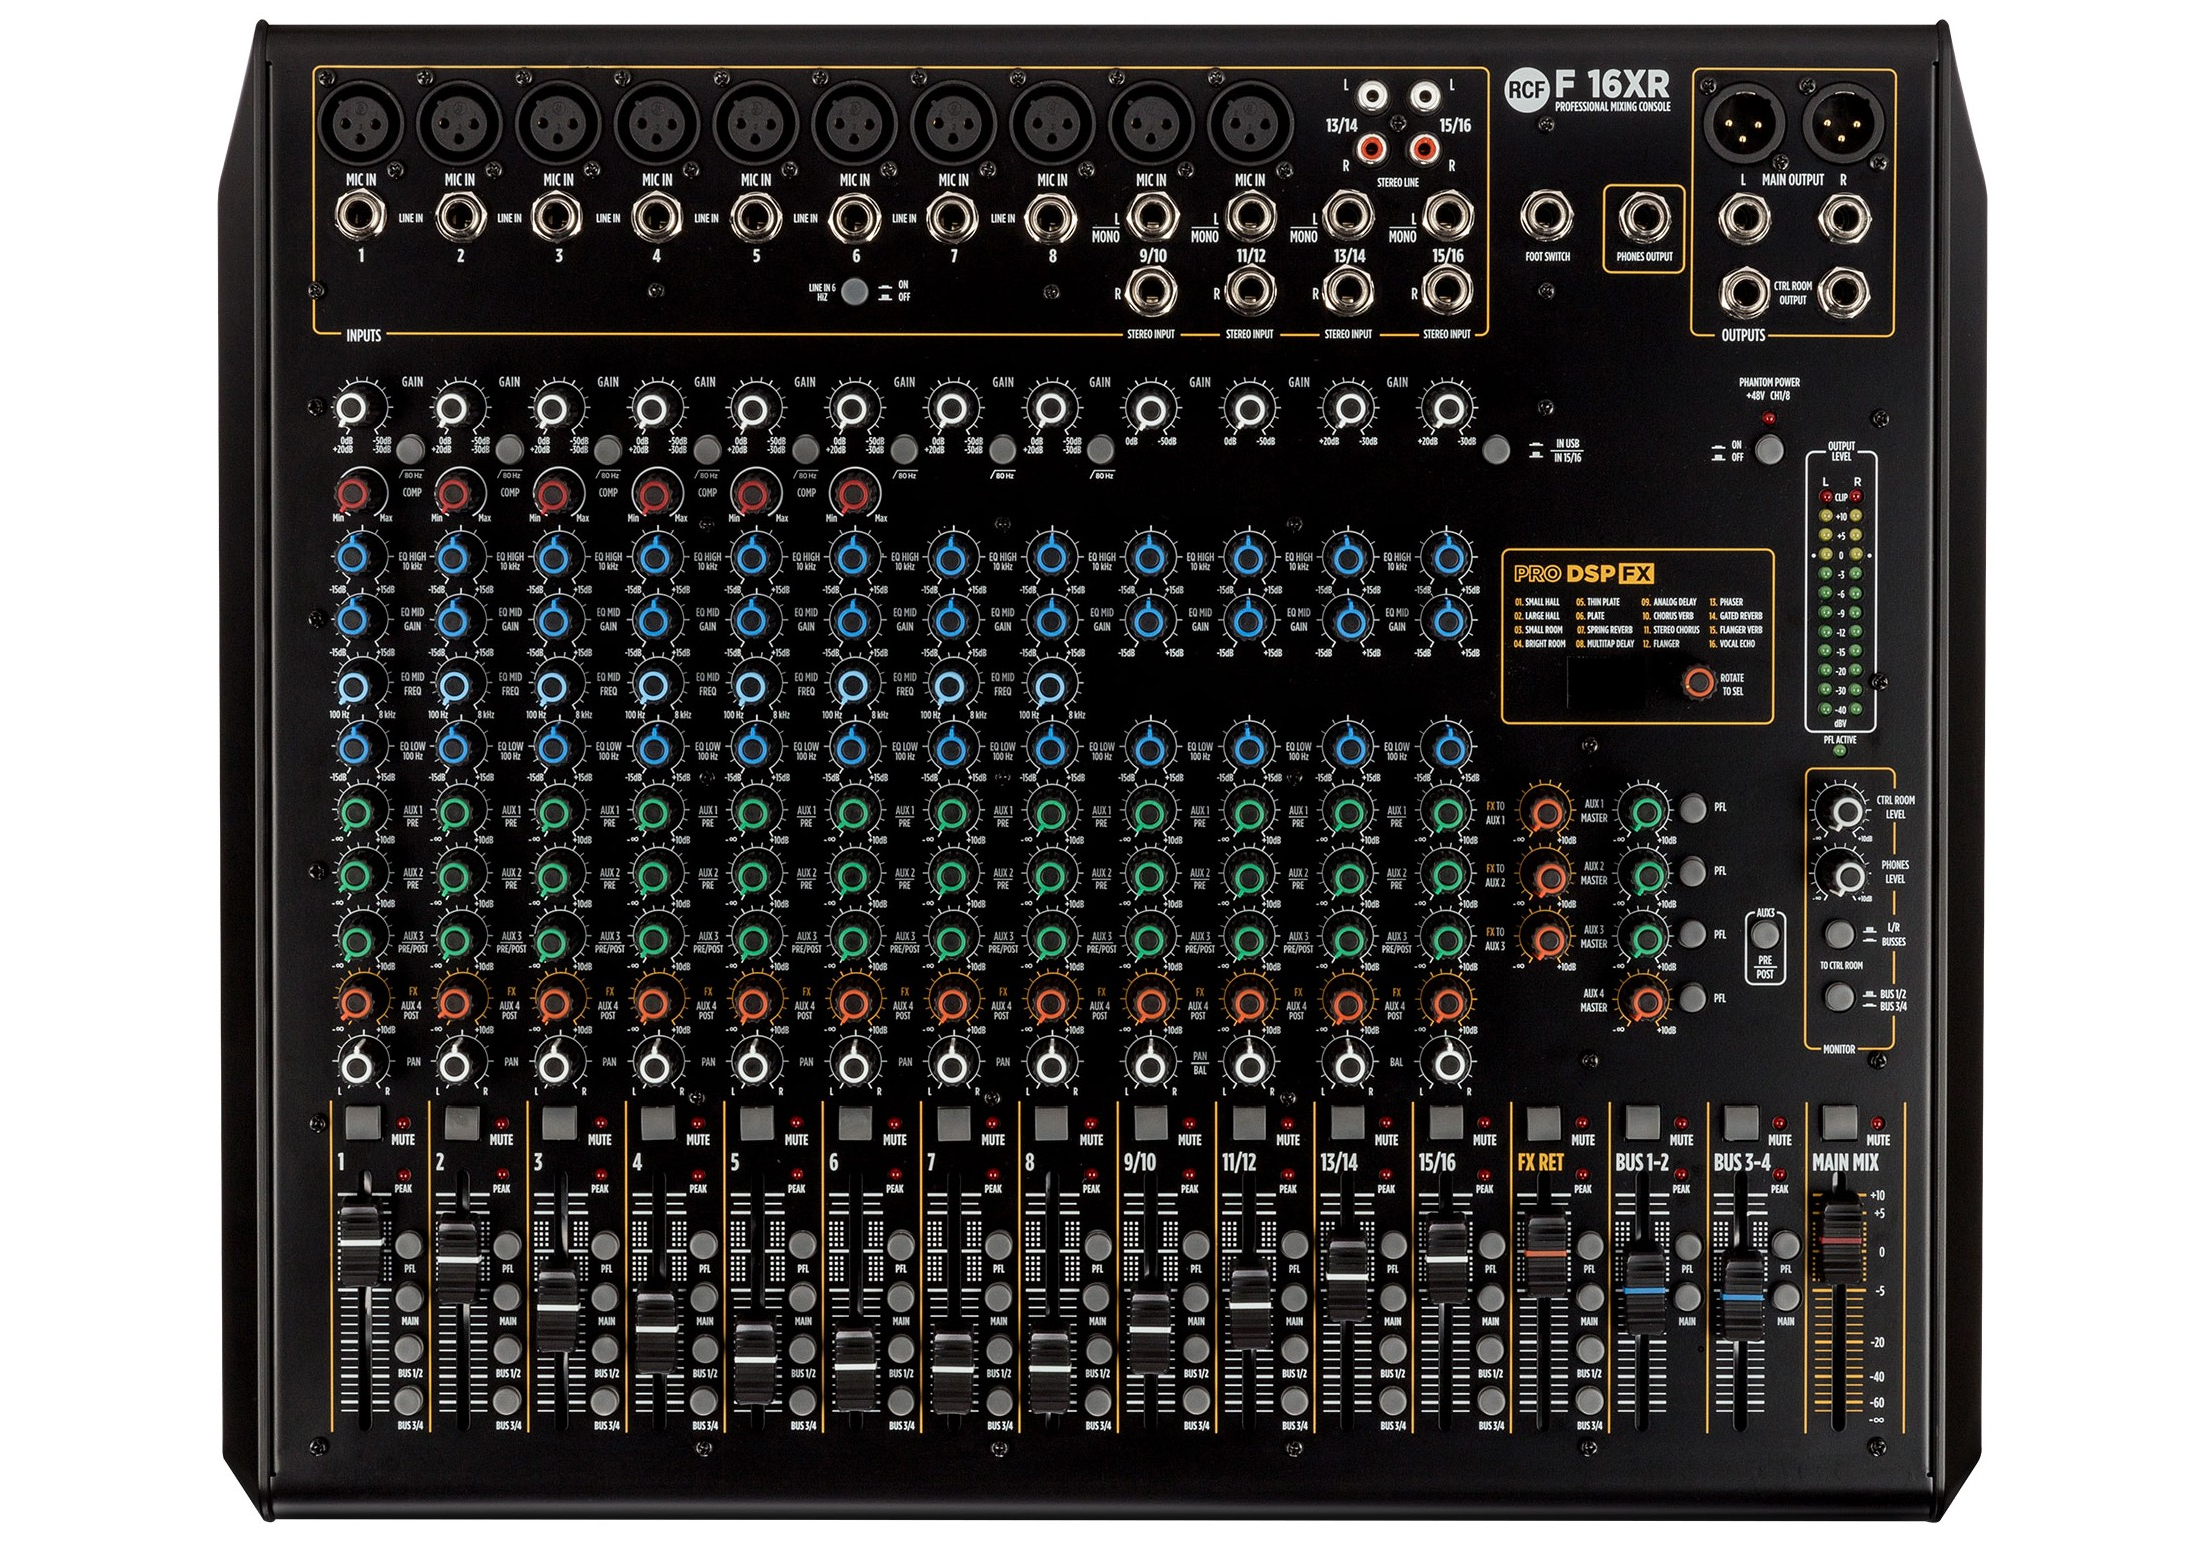The image size is (2205, 1543).
Task: Click the channel 5 fader cap
Action: (755, 1362)
